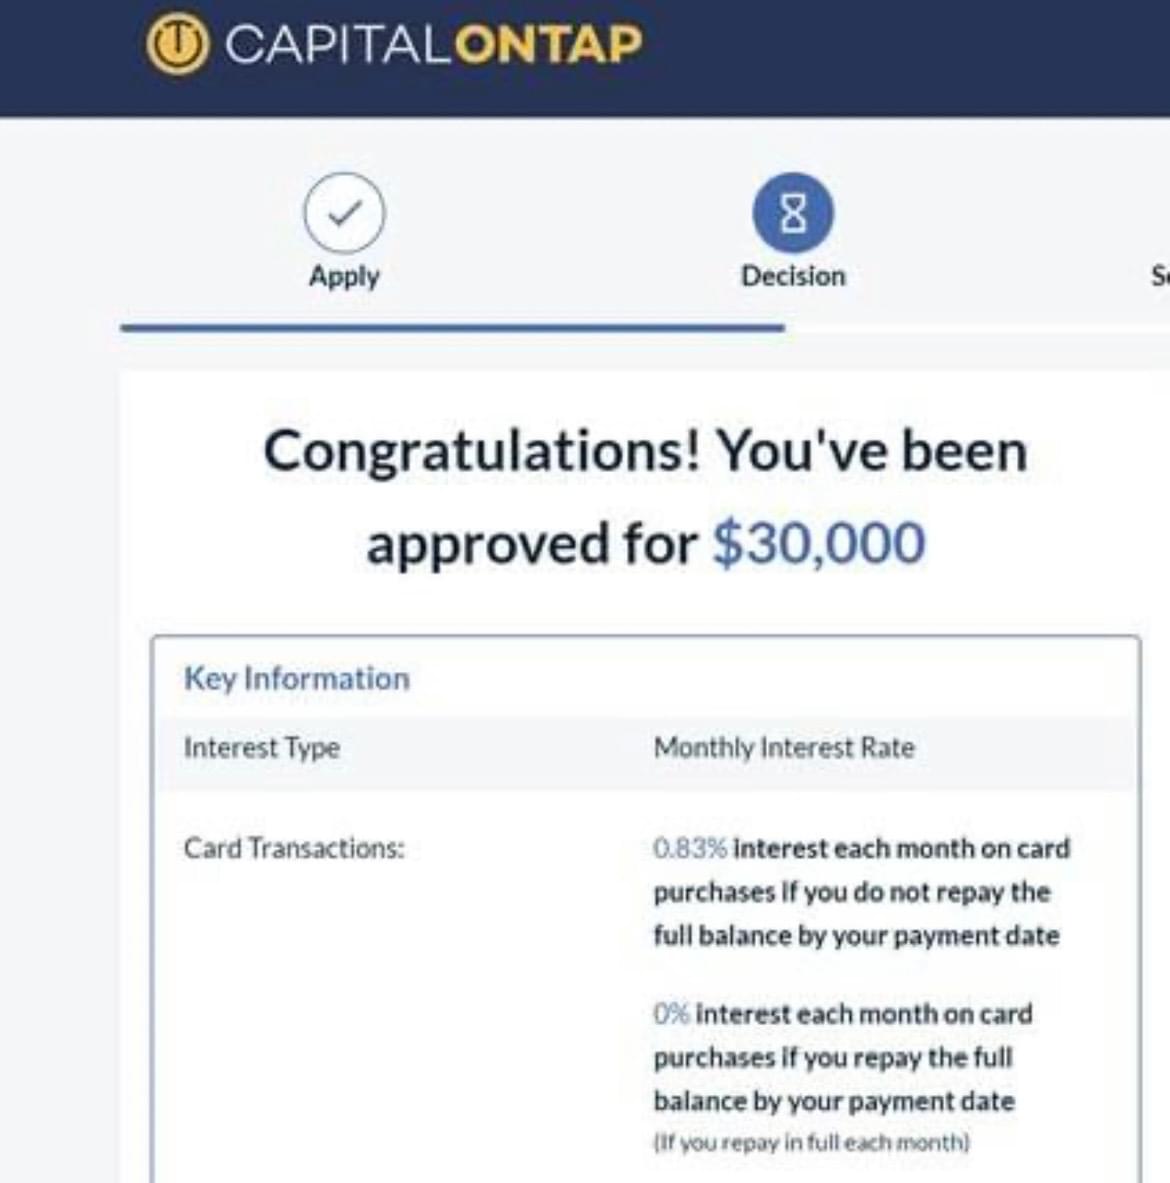Click the 0% interest rate value

[x=671, y=1013]
